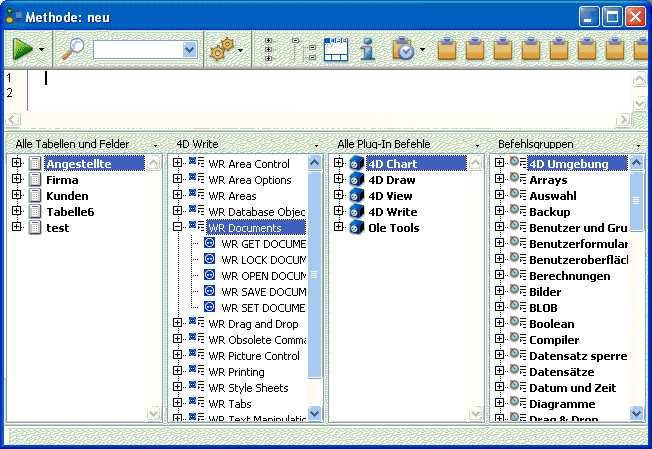Select the Compiler command group
The width and height of the screenshot is (652, 449).
tap(553, 340)
